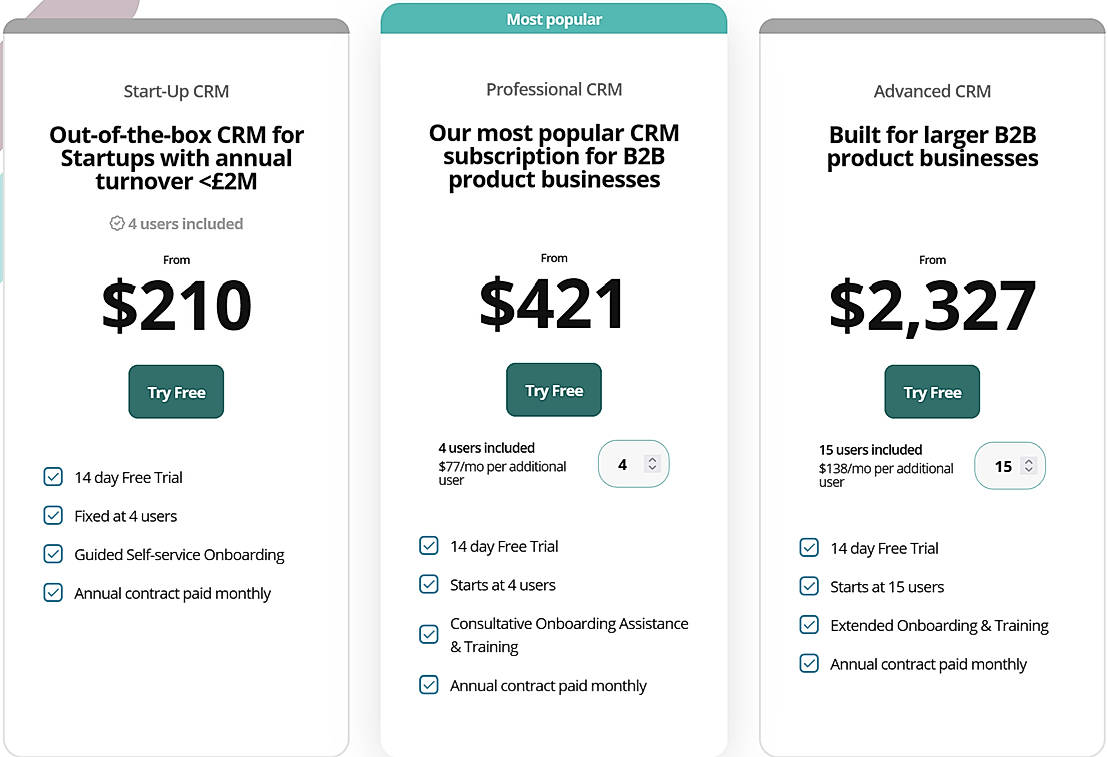Viewport: 1108px width, 757px height.
Task: Click checkmark icon next to Starts at 4 users
Action: pyautogui.click(x=429, y=584)
